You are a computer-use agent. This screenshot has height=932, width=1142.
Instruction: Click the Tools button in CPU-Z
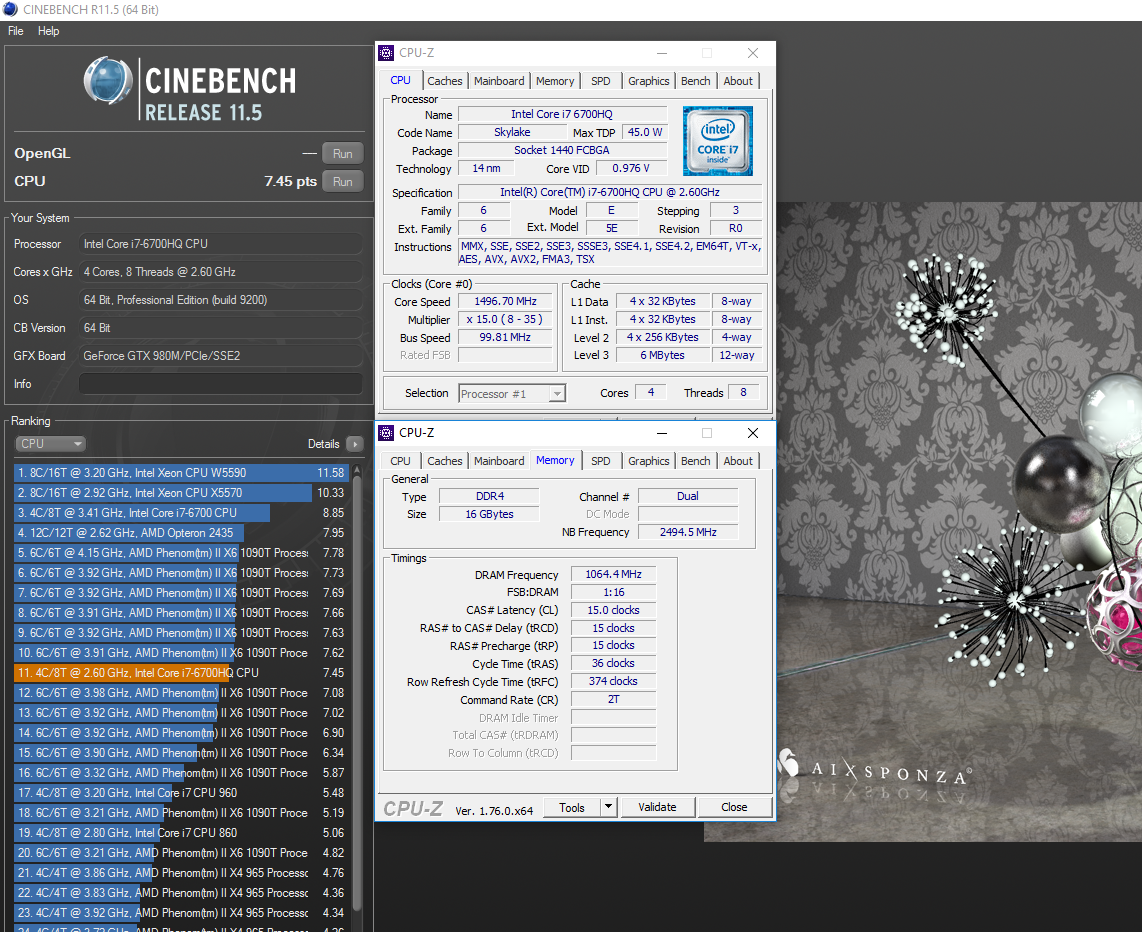tap(572, 807)
